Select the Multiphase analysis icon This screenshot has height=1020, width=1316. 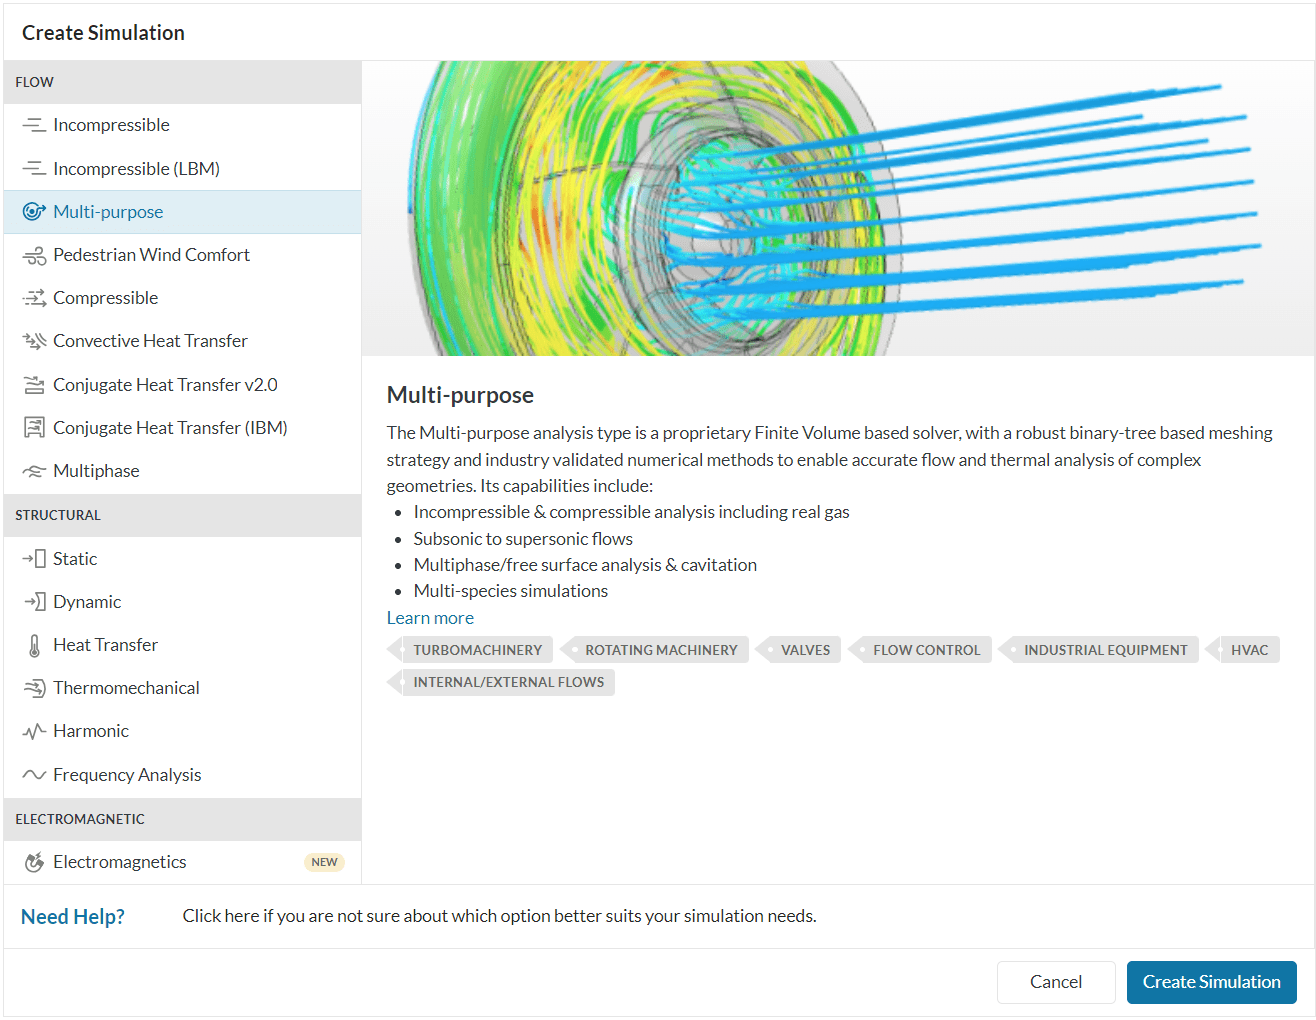coord(34,471)
